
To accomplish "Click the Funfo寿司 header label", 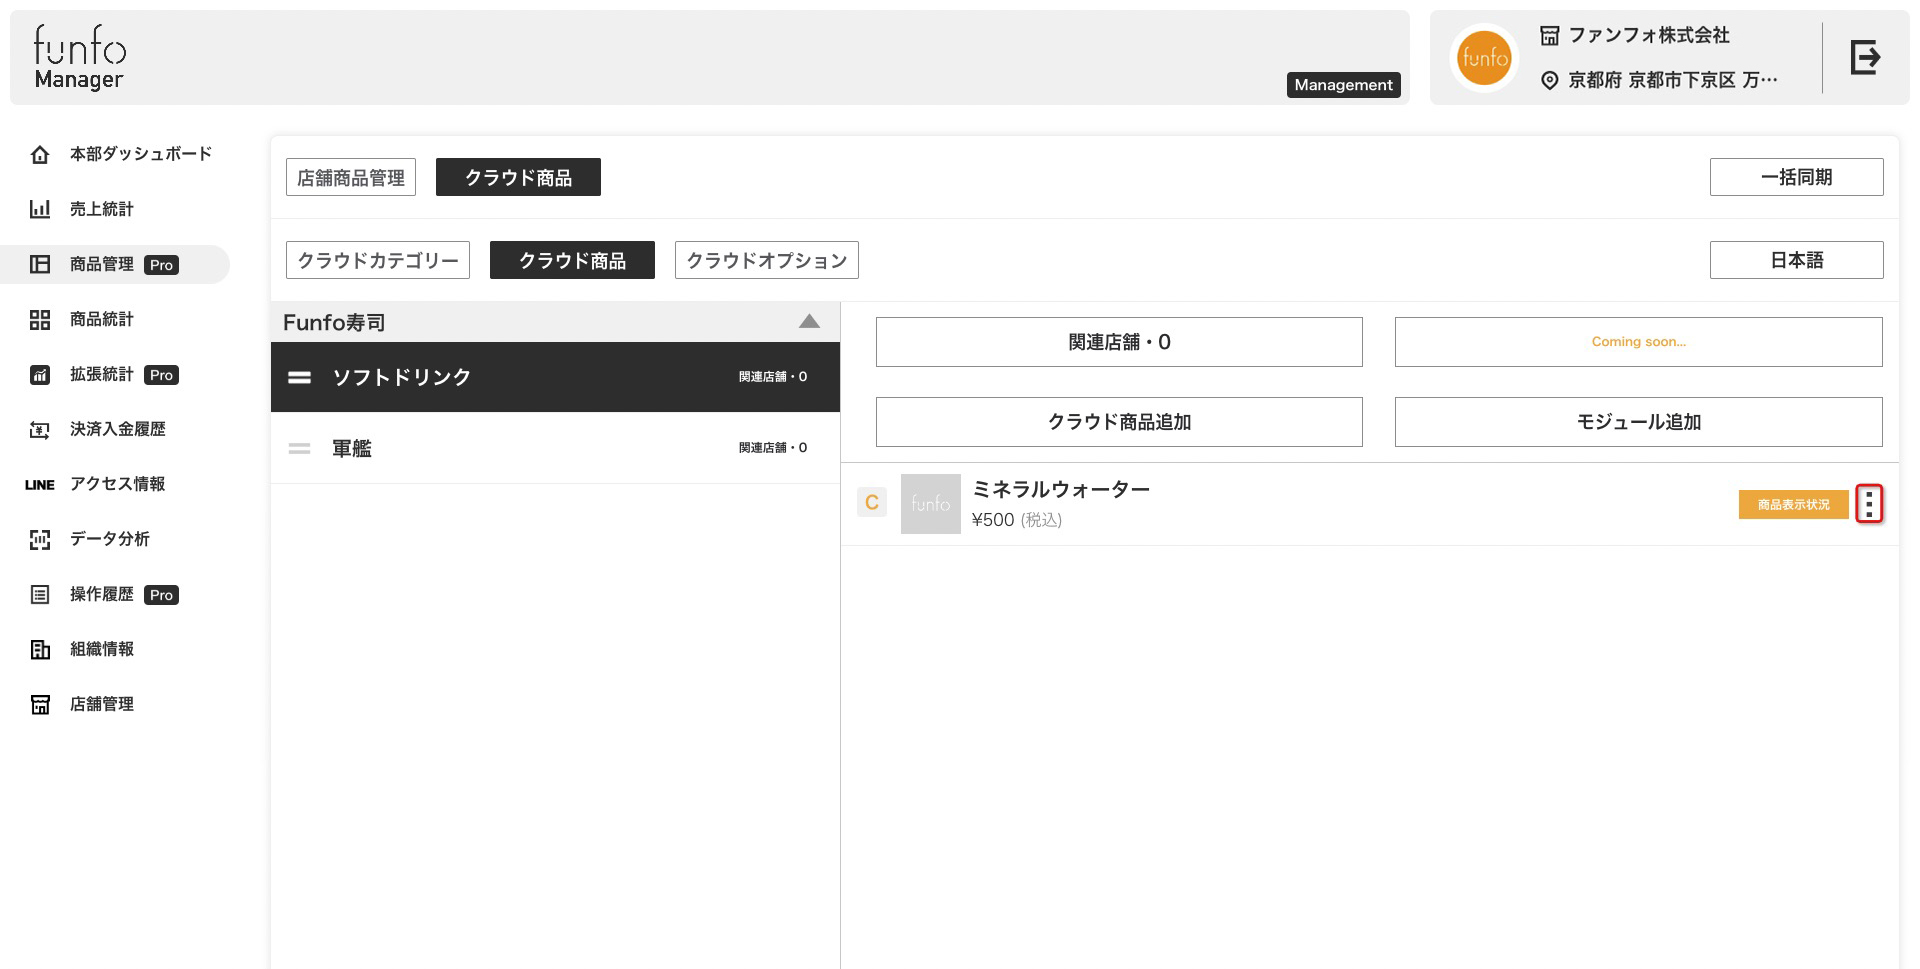I will [334, 322].
